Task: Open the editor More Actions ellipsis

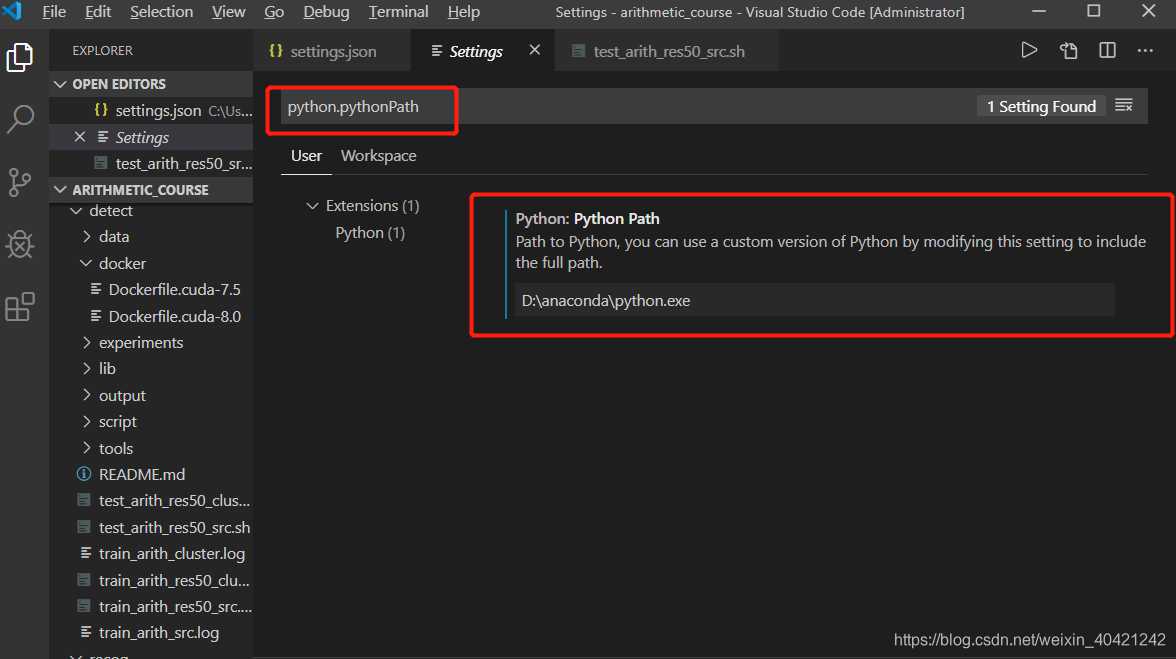Action: pyautogui.click(x=1145, y=50)
